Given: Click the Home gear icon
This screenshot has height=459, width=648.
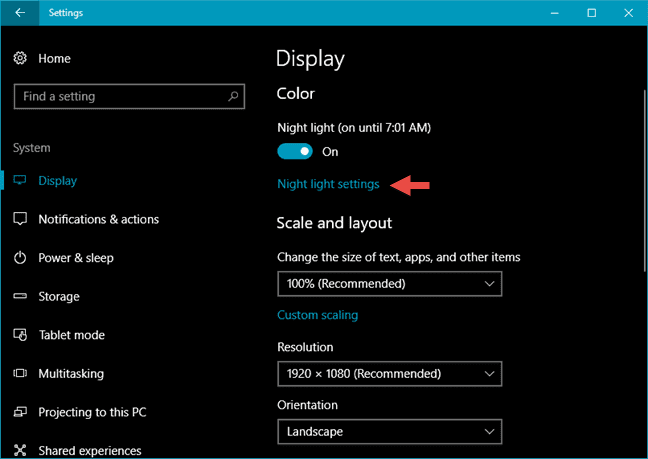Looking at the screenshot, I should 20,59.
